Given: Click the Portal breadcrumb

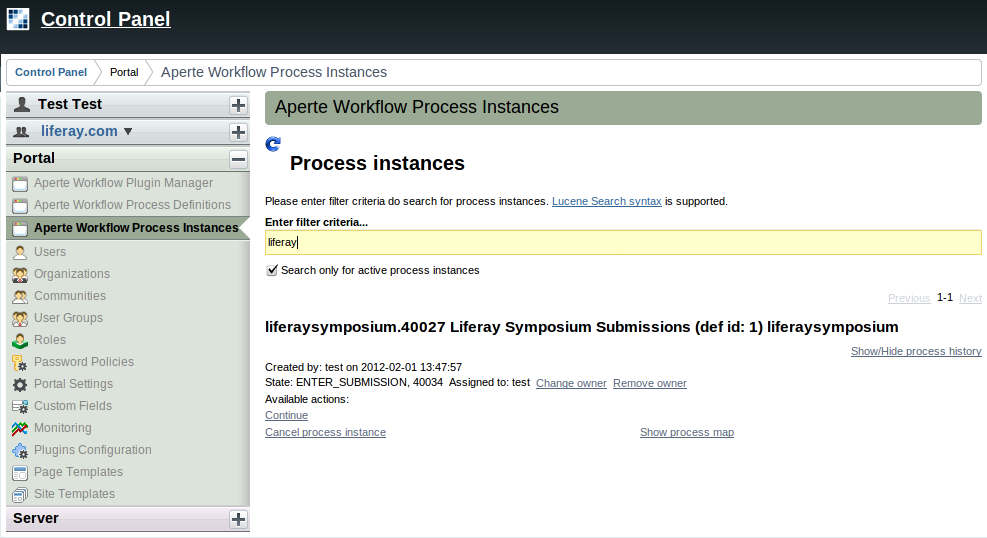Looking at the screenshot, I should 124,72.
